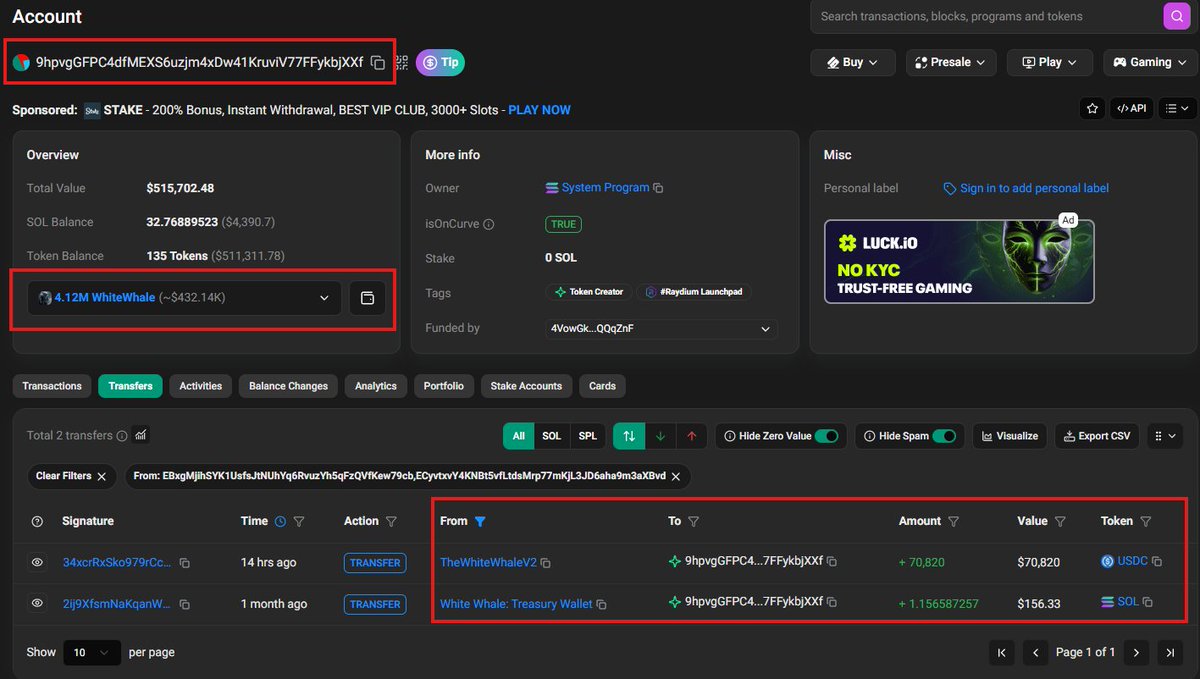Image resolution: width=1200 pixels, height=679 pixels.
Task: Remove the From: EBxgMjih… filter chip
Action: click(675, 477)
